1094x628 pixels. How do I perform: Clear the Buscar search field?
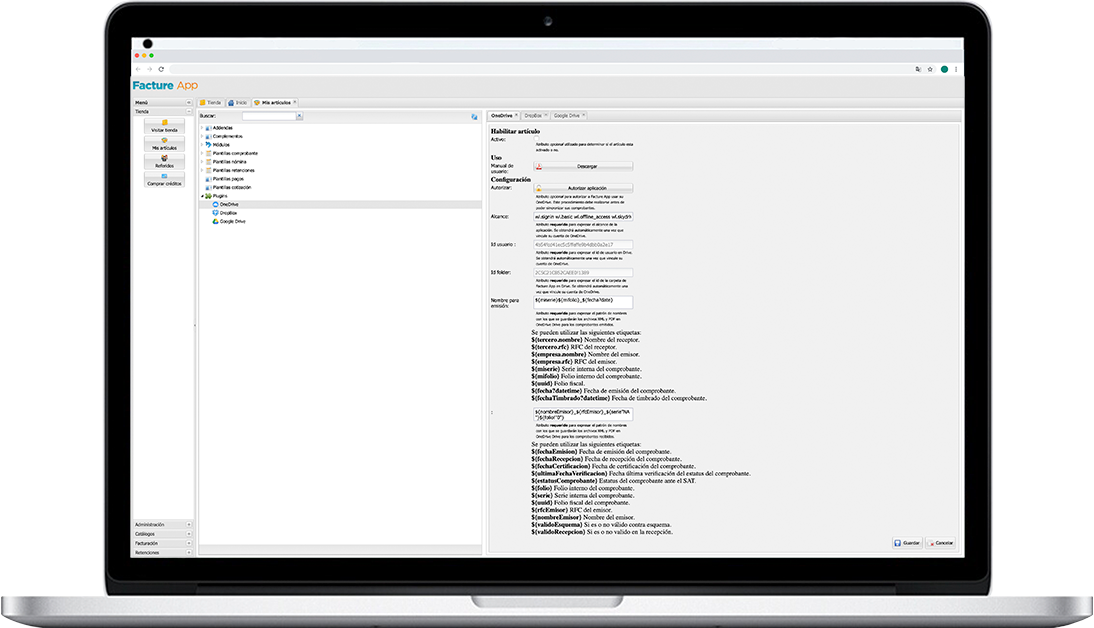(300, 116)
